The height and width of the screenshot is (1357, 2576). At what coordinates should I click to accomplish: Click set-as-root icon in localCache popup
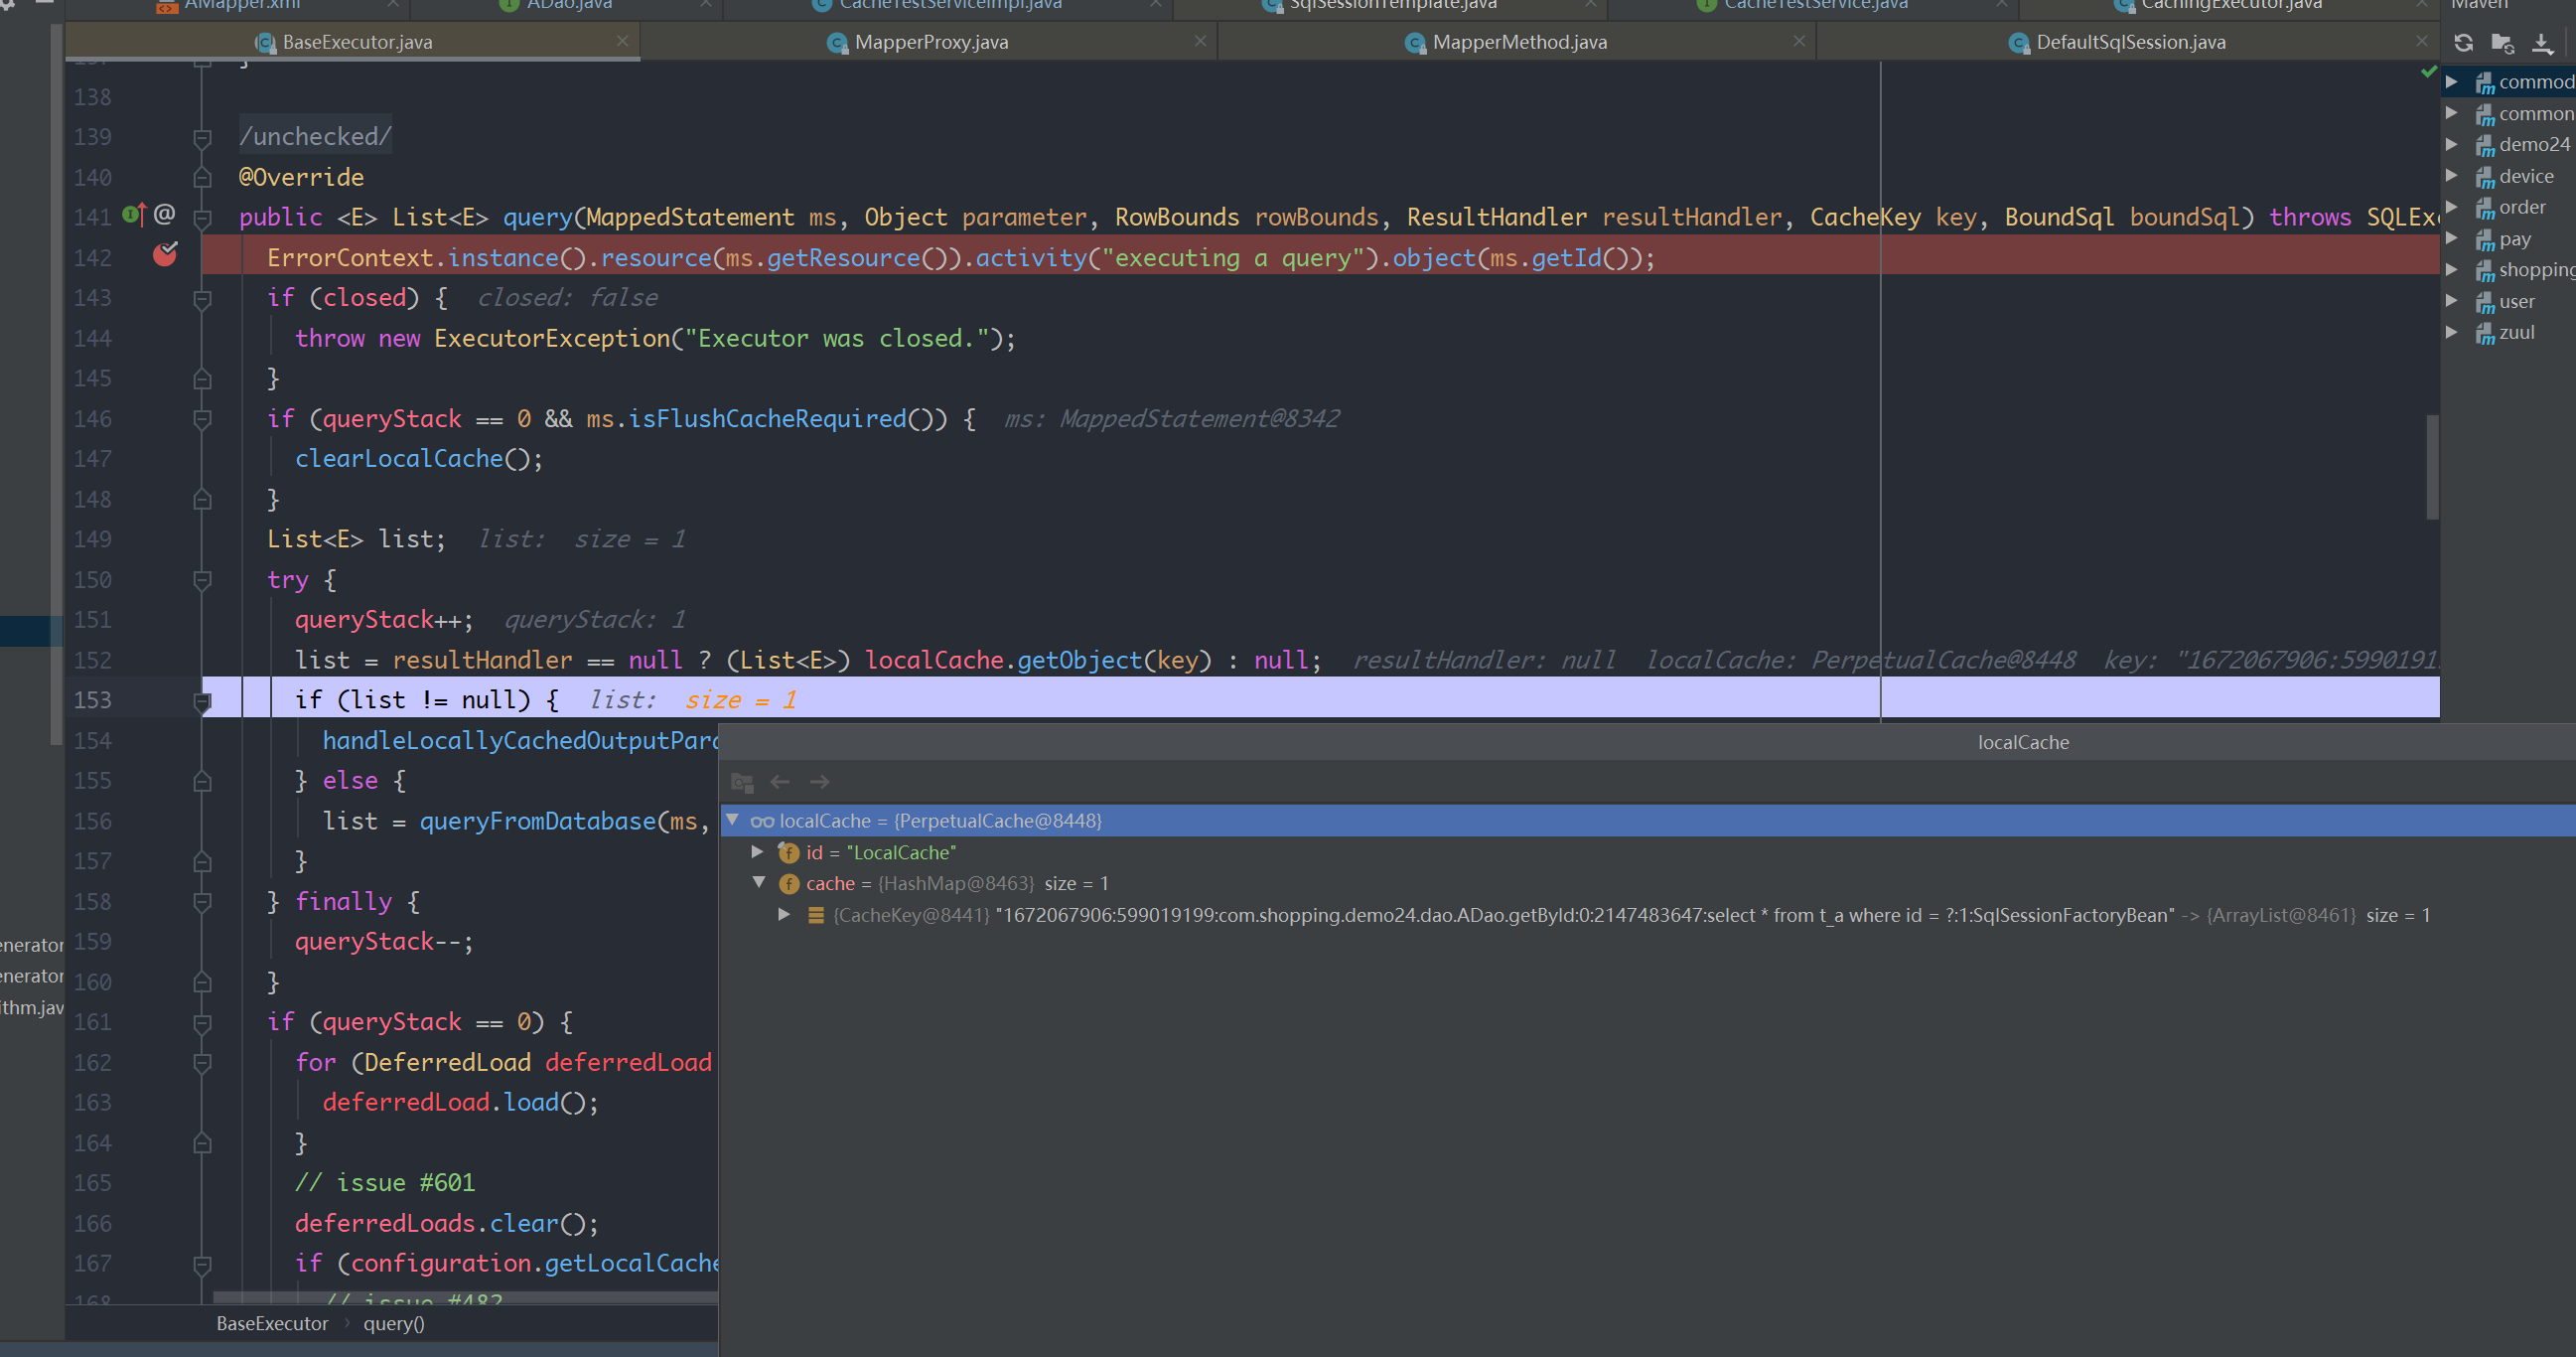click(x=742, y=782)
